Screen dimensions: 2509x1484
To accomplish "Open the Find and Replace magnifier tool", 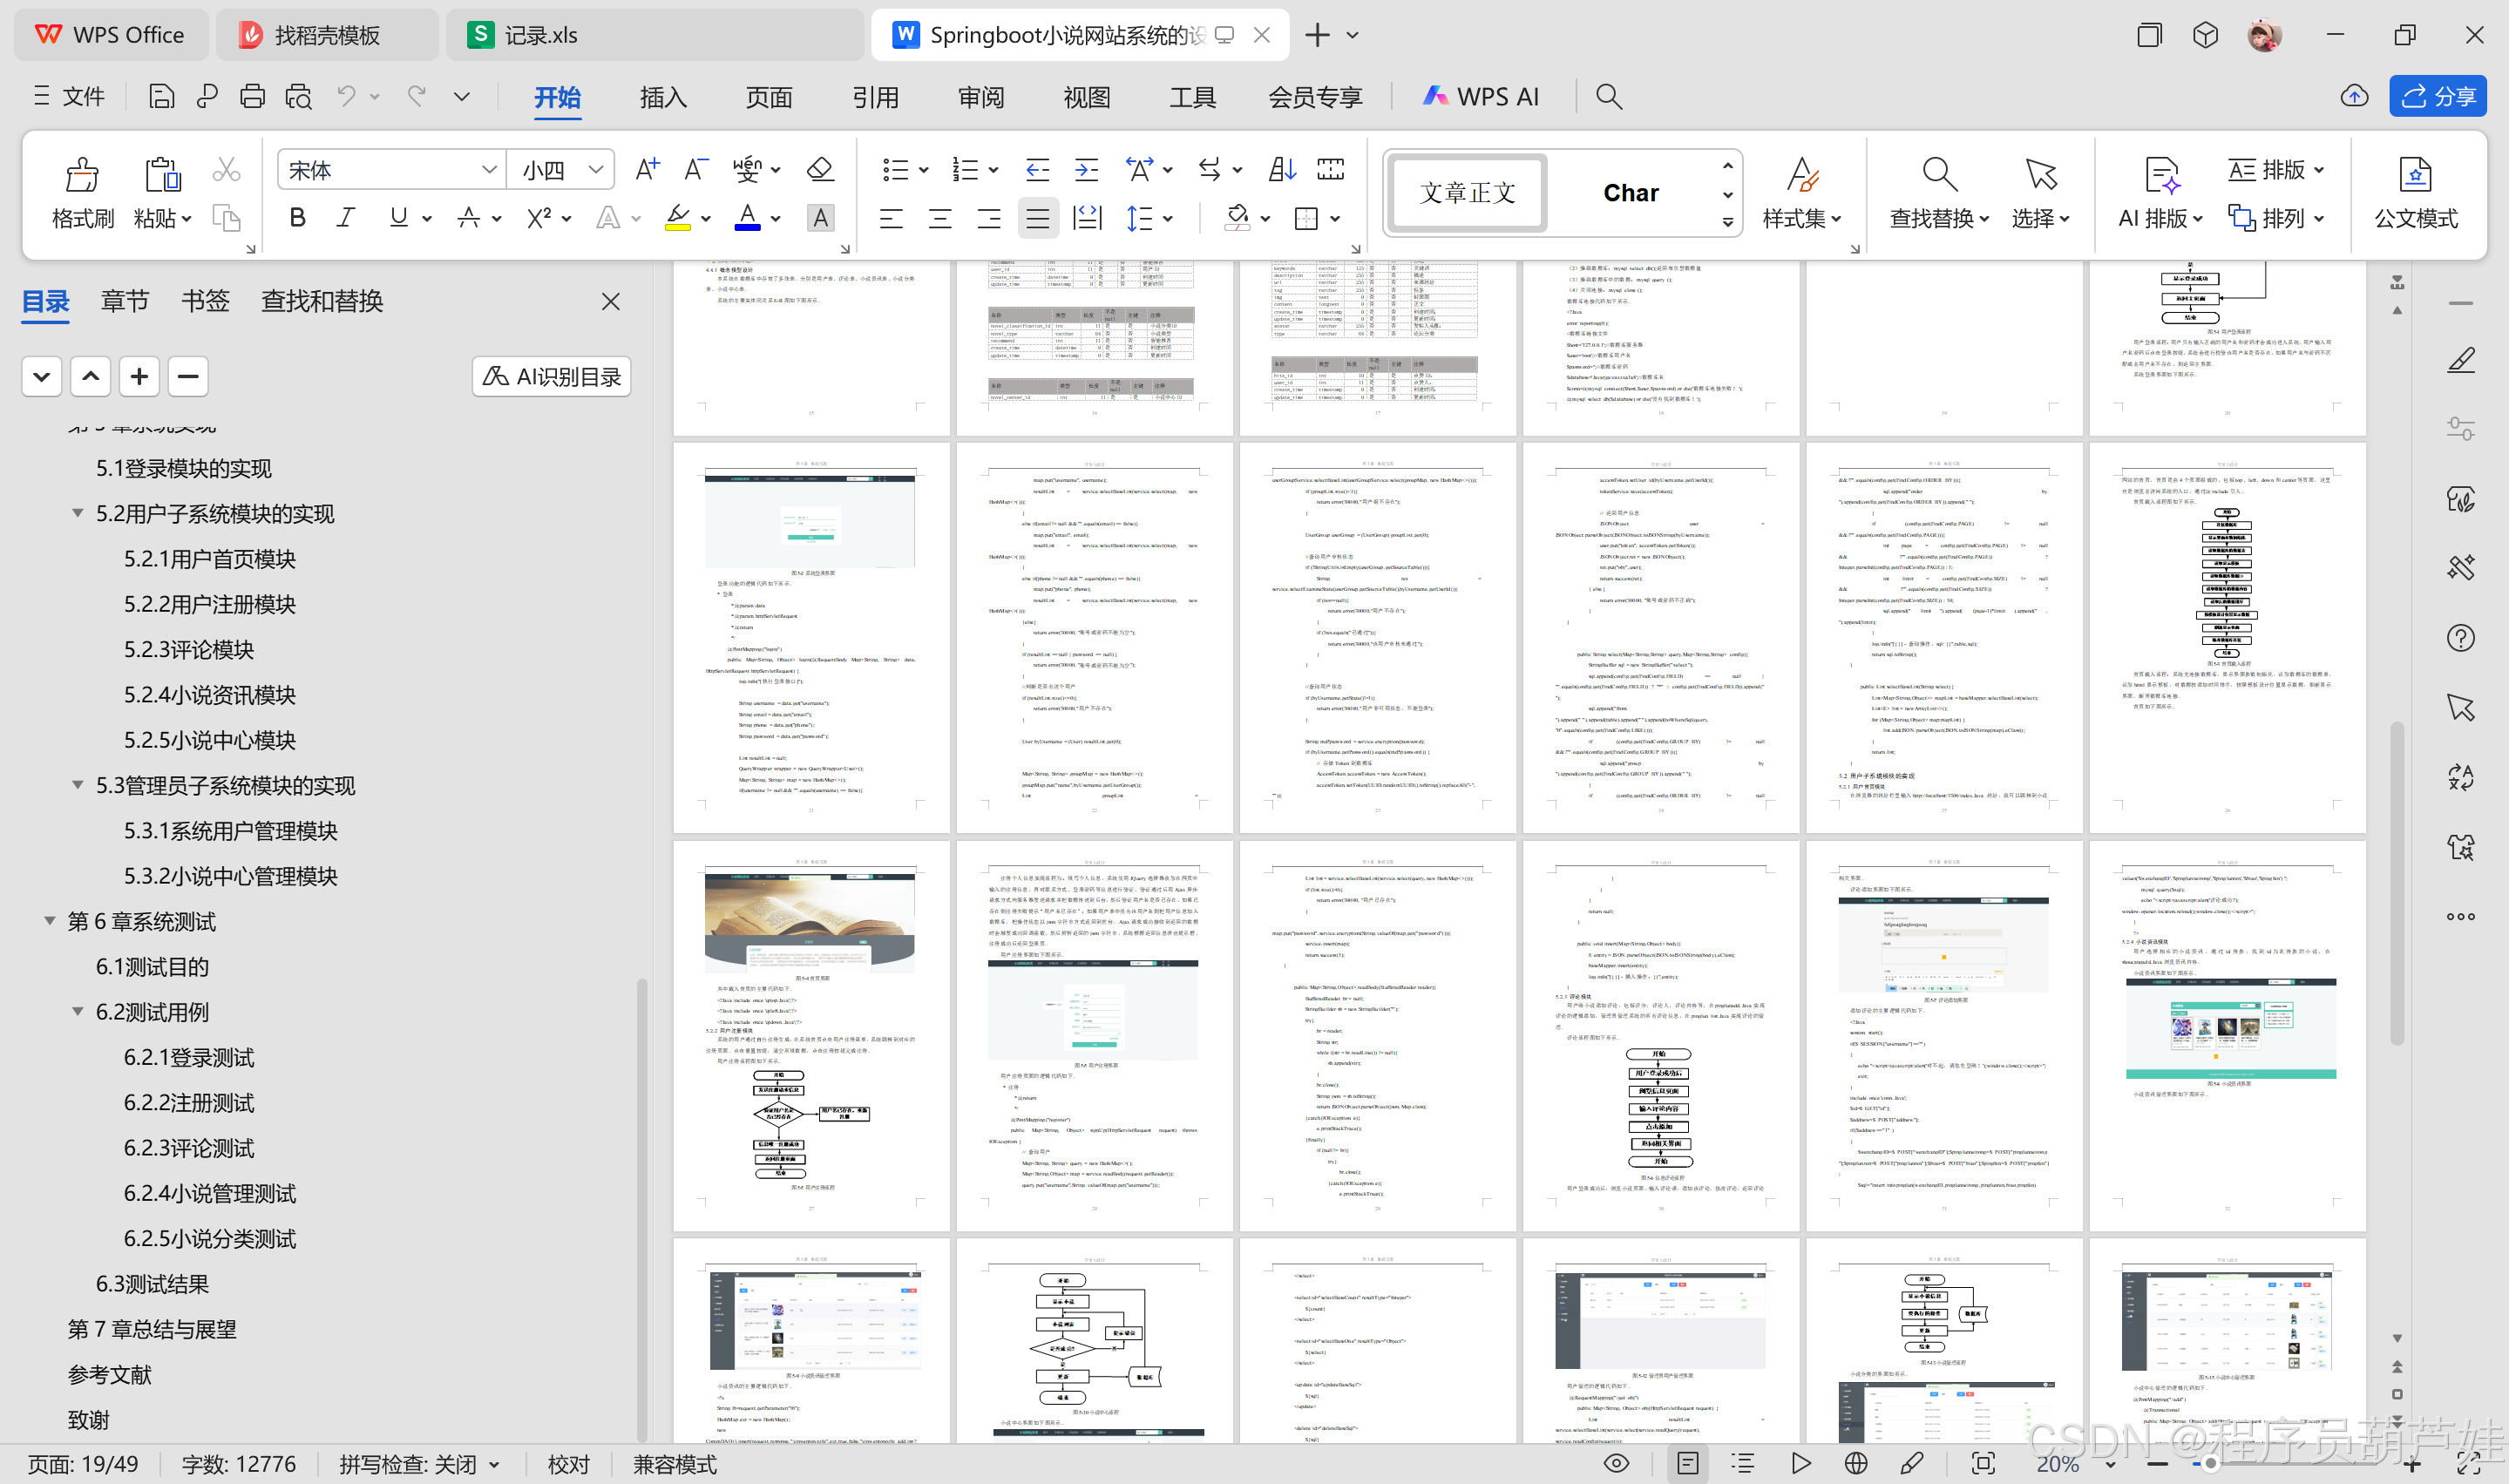I will [x=1938, y=176].
